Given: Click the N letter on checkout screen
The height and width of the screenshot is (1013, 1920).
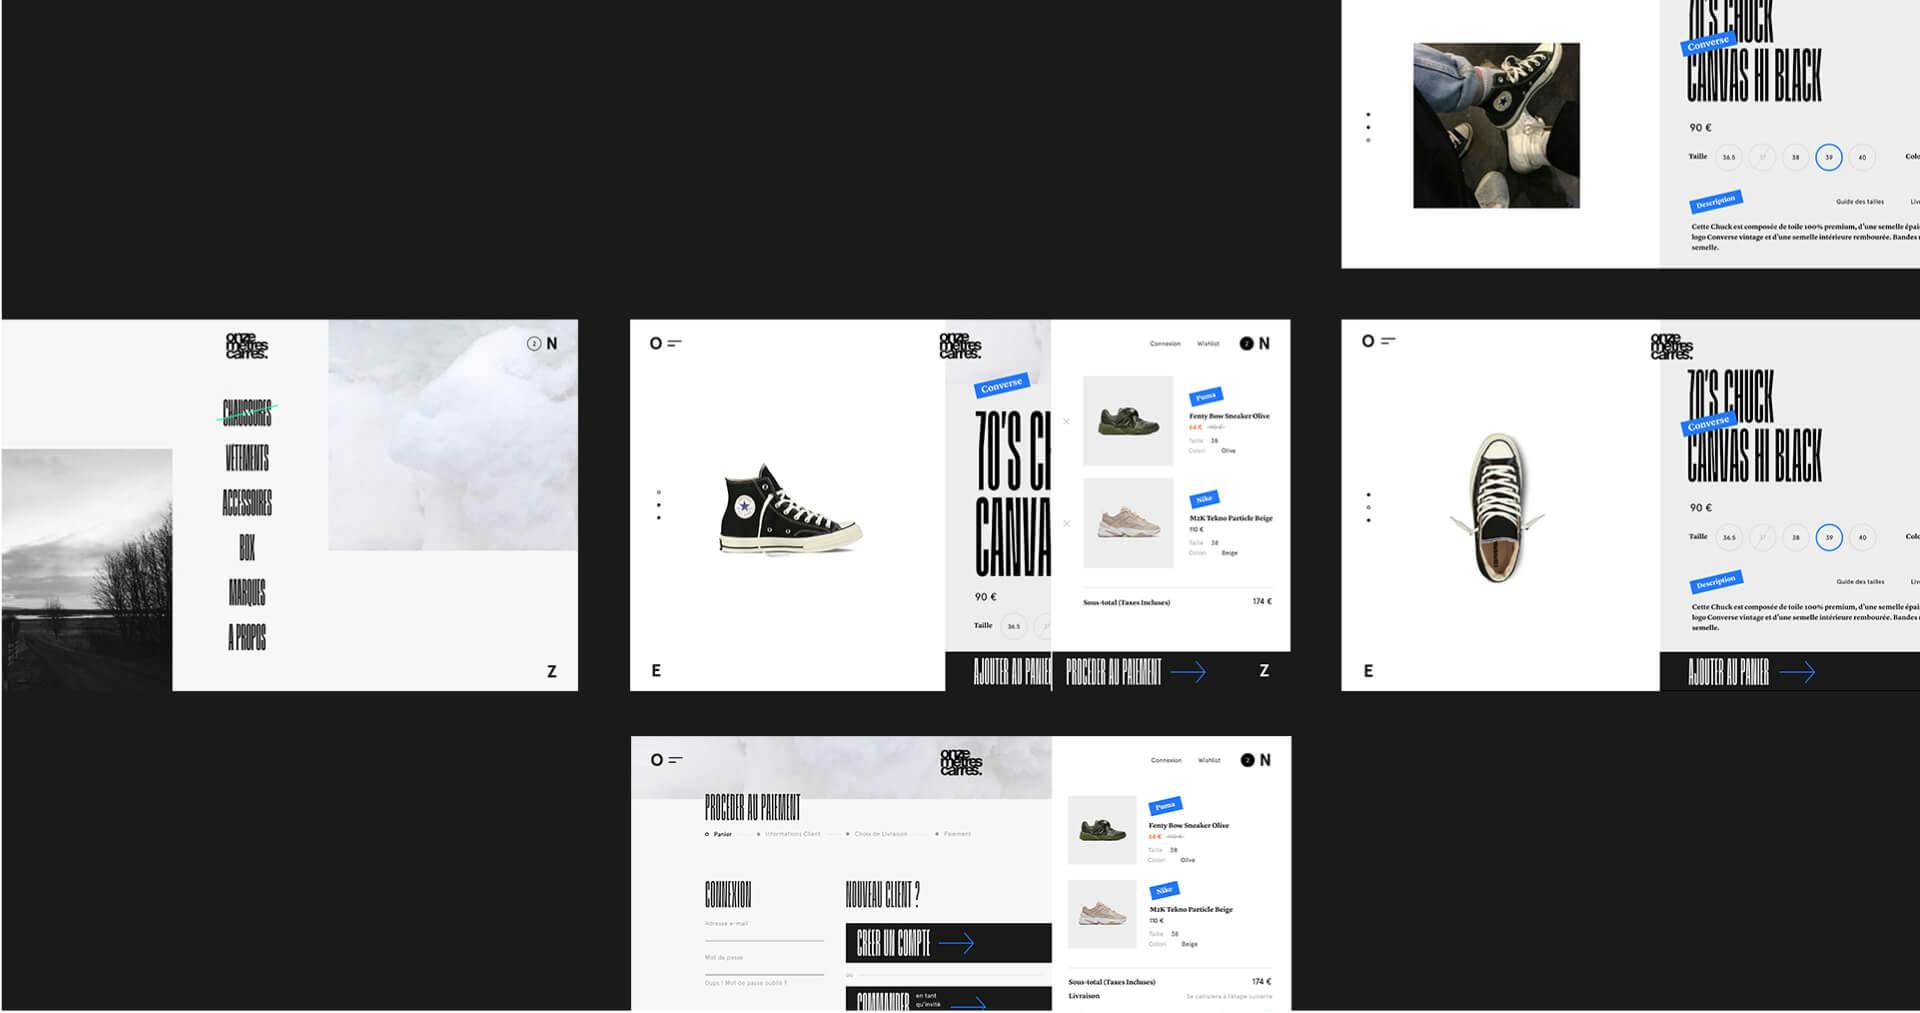Looking at the screenshot, I should click(x=1265, y=760).
